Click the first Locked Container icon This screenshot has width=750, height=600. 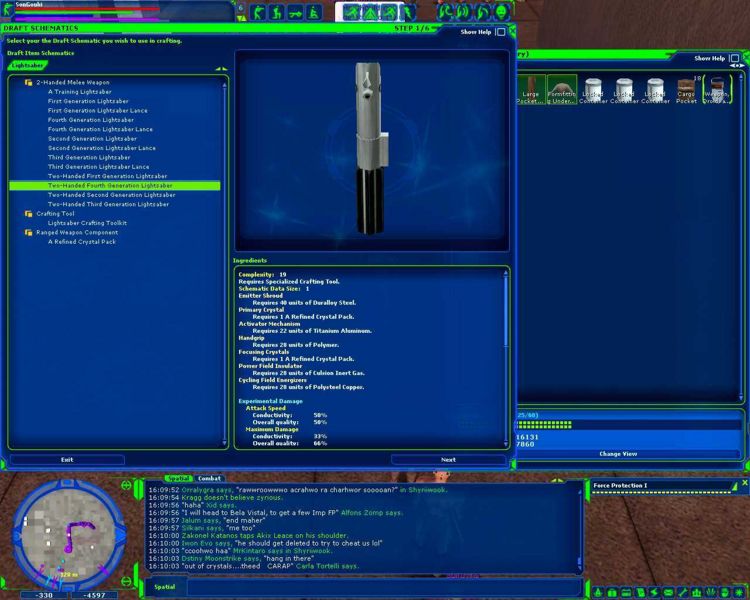[x=593, y=89]
